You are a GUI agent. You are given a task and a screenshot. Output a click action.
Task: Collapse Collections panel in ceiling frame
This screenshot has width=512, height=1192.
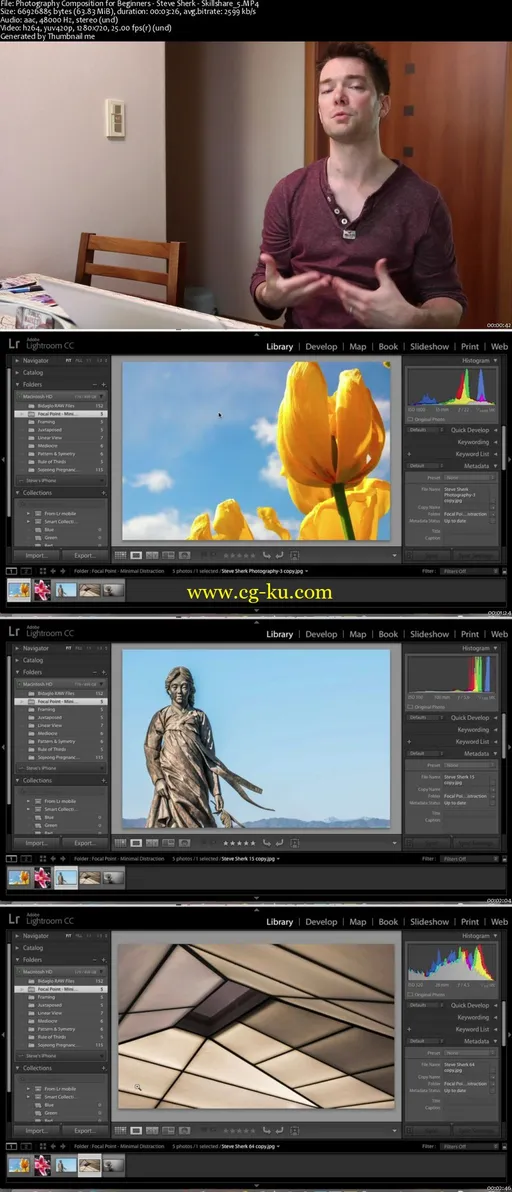(x=17, y=1067)
